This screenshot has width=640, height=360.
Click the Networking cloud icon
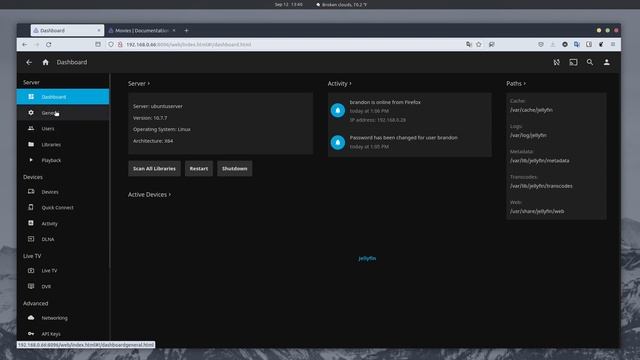coord(31,318)
